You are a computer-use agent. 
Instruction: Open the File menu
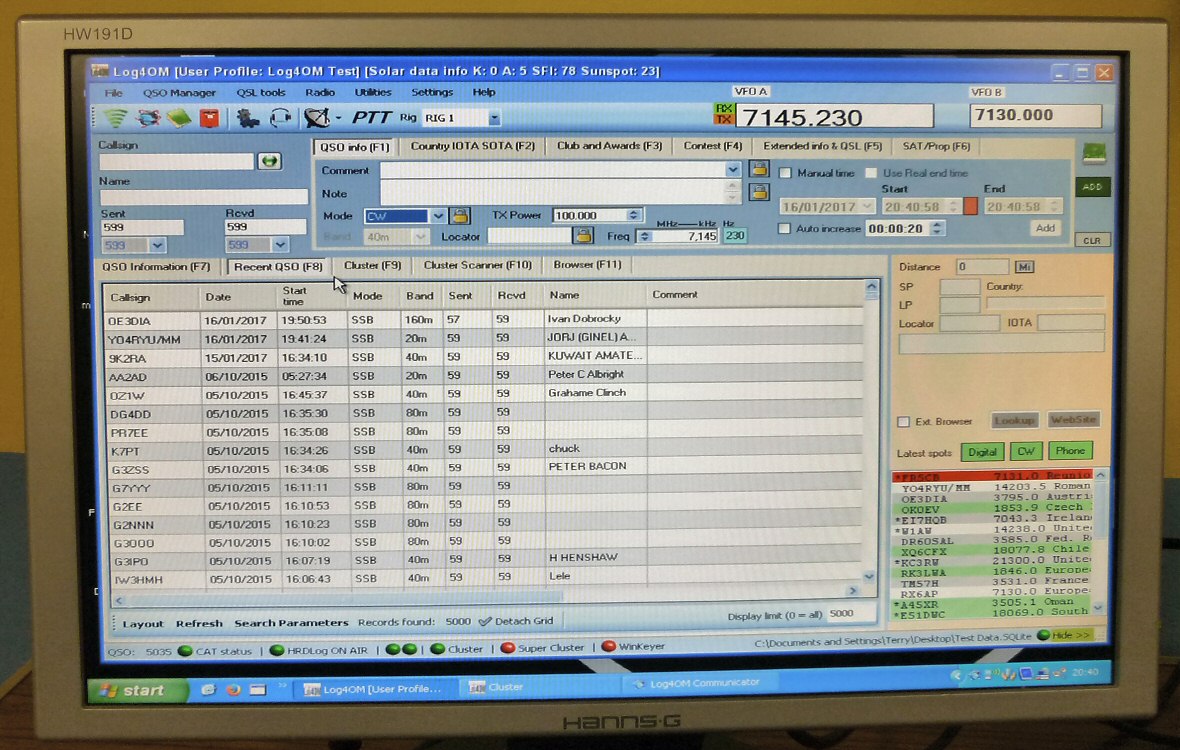(114, 93)
